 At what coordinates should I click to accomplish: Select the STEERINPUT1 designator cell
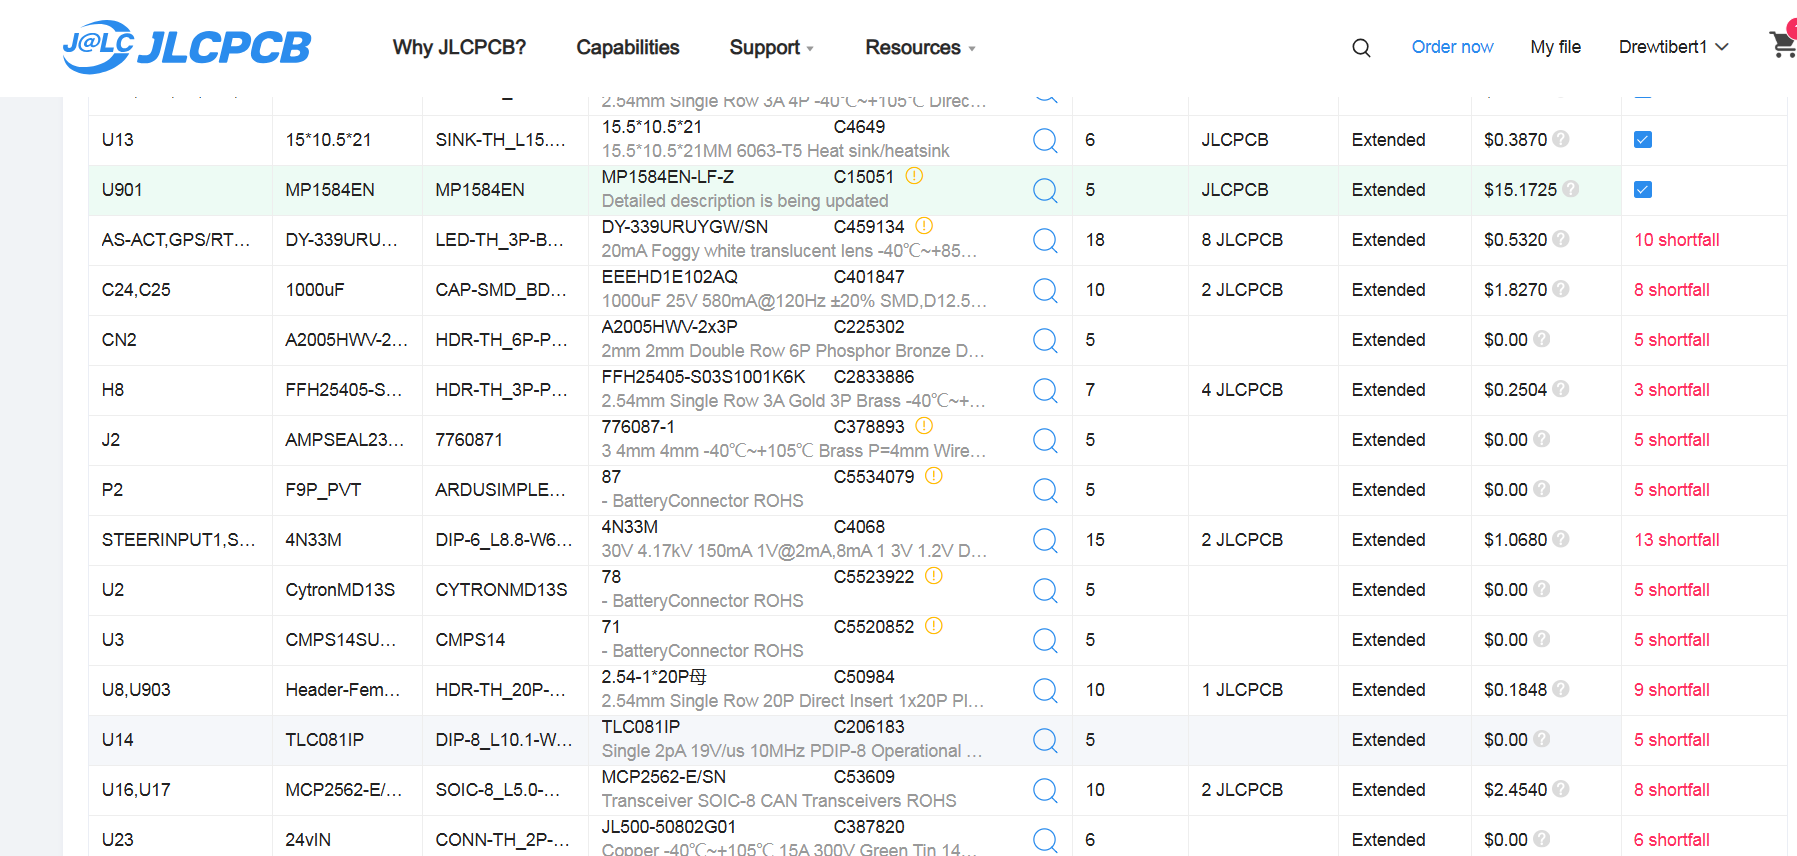coord(178,540)
